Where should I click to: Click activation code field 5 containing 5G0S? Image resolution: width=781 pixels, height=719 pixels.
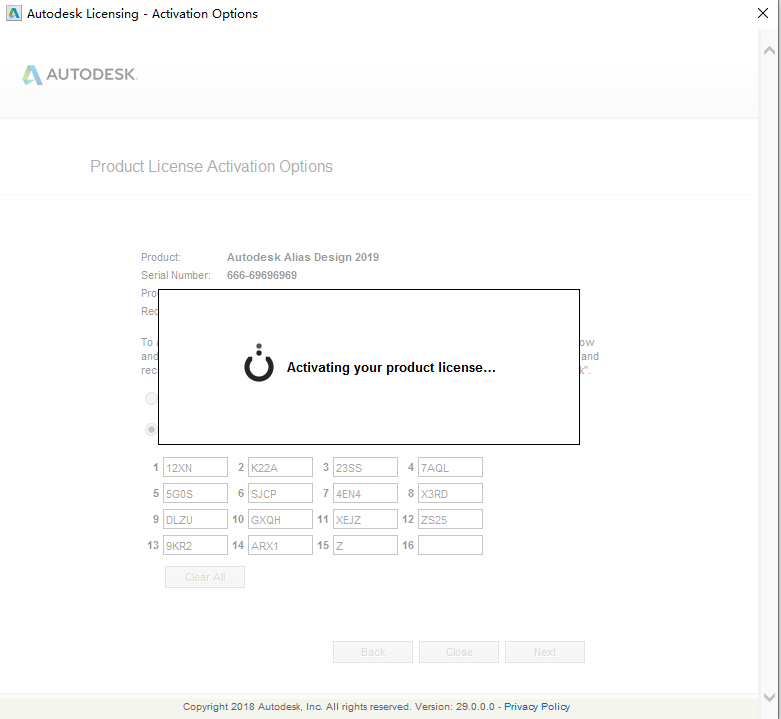coord(195,493)
